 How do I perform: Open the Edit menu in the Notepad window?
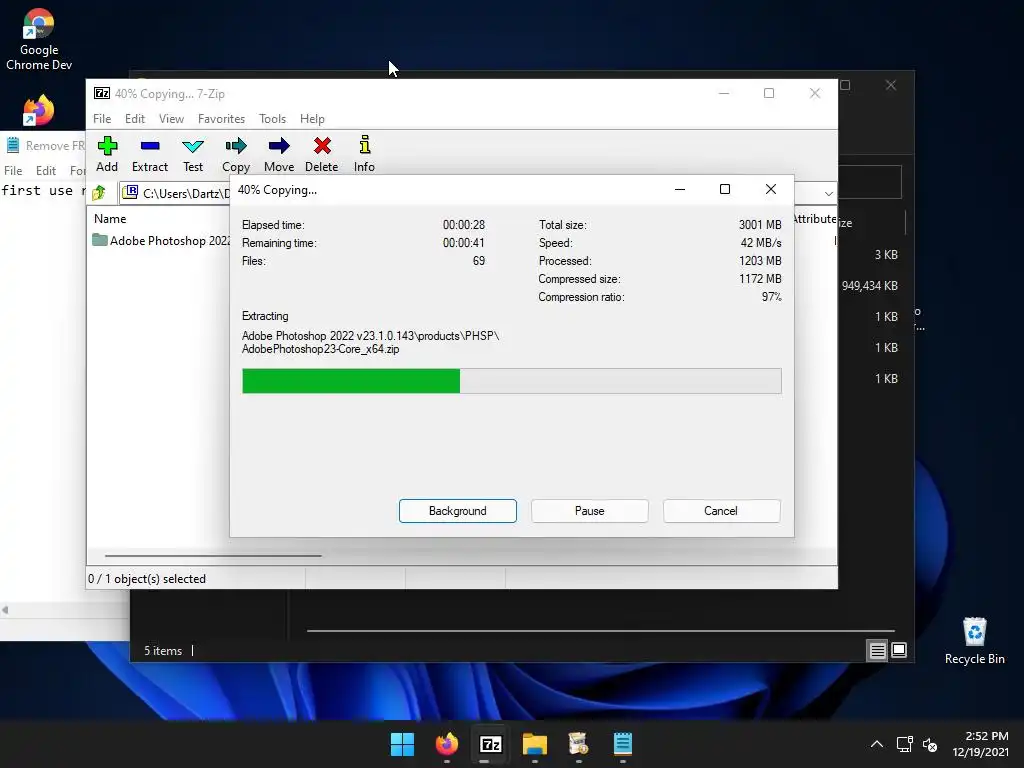46,170
